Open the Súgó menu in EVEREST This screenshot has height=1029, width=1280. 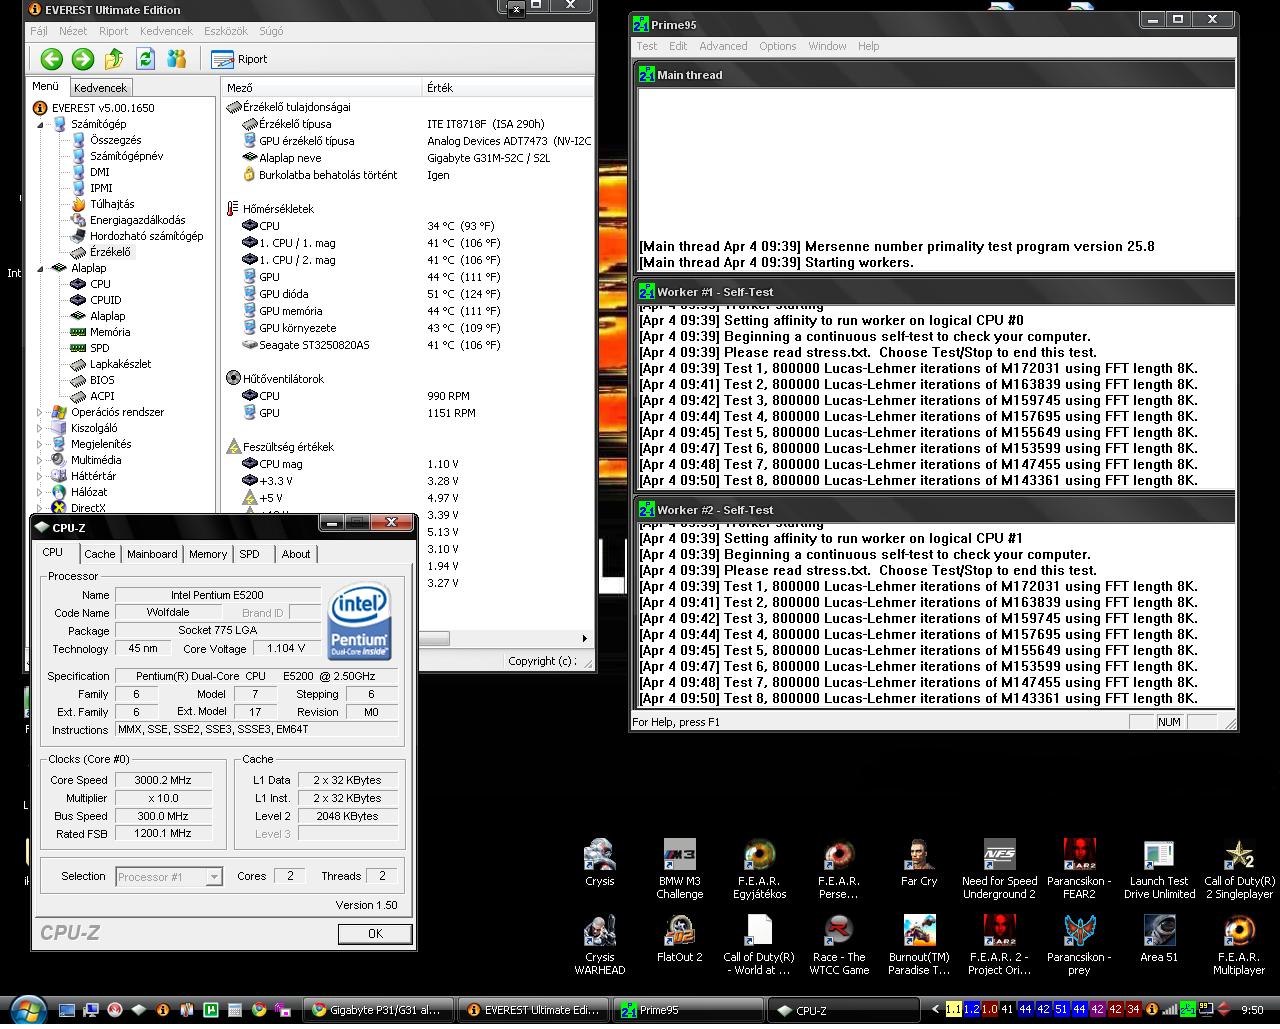point(271,31)
